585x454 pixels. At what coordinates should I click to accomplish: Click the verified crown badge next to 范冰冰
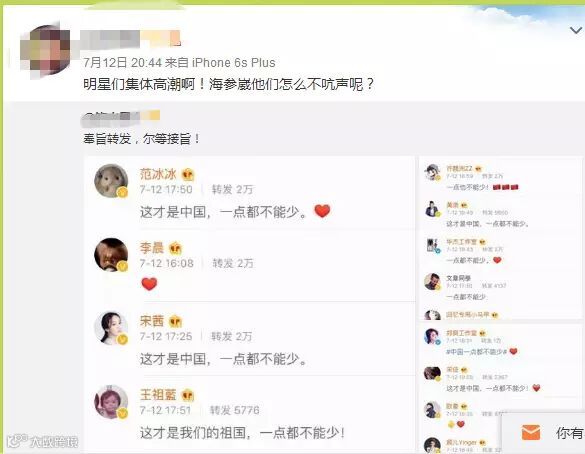tap(188, 174)
